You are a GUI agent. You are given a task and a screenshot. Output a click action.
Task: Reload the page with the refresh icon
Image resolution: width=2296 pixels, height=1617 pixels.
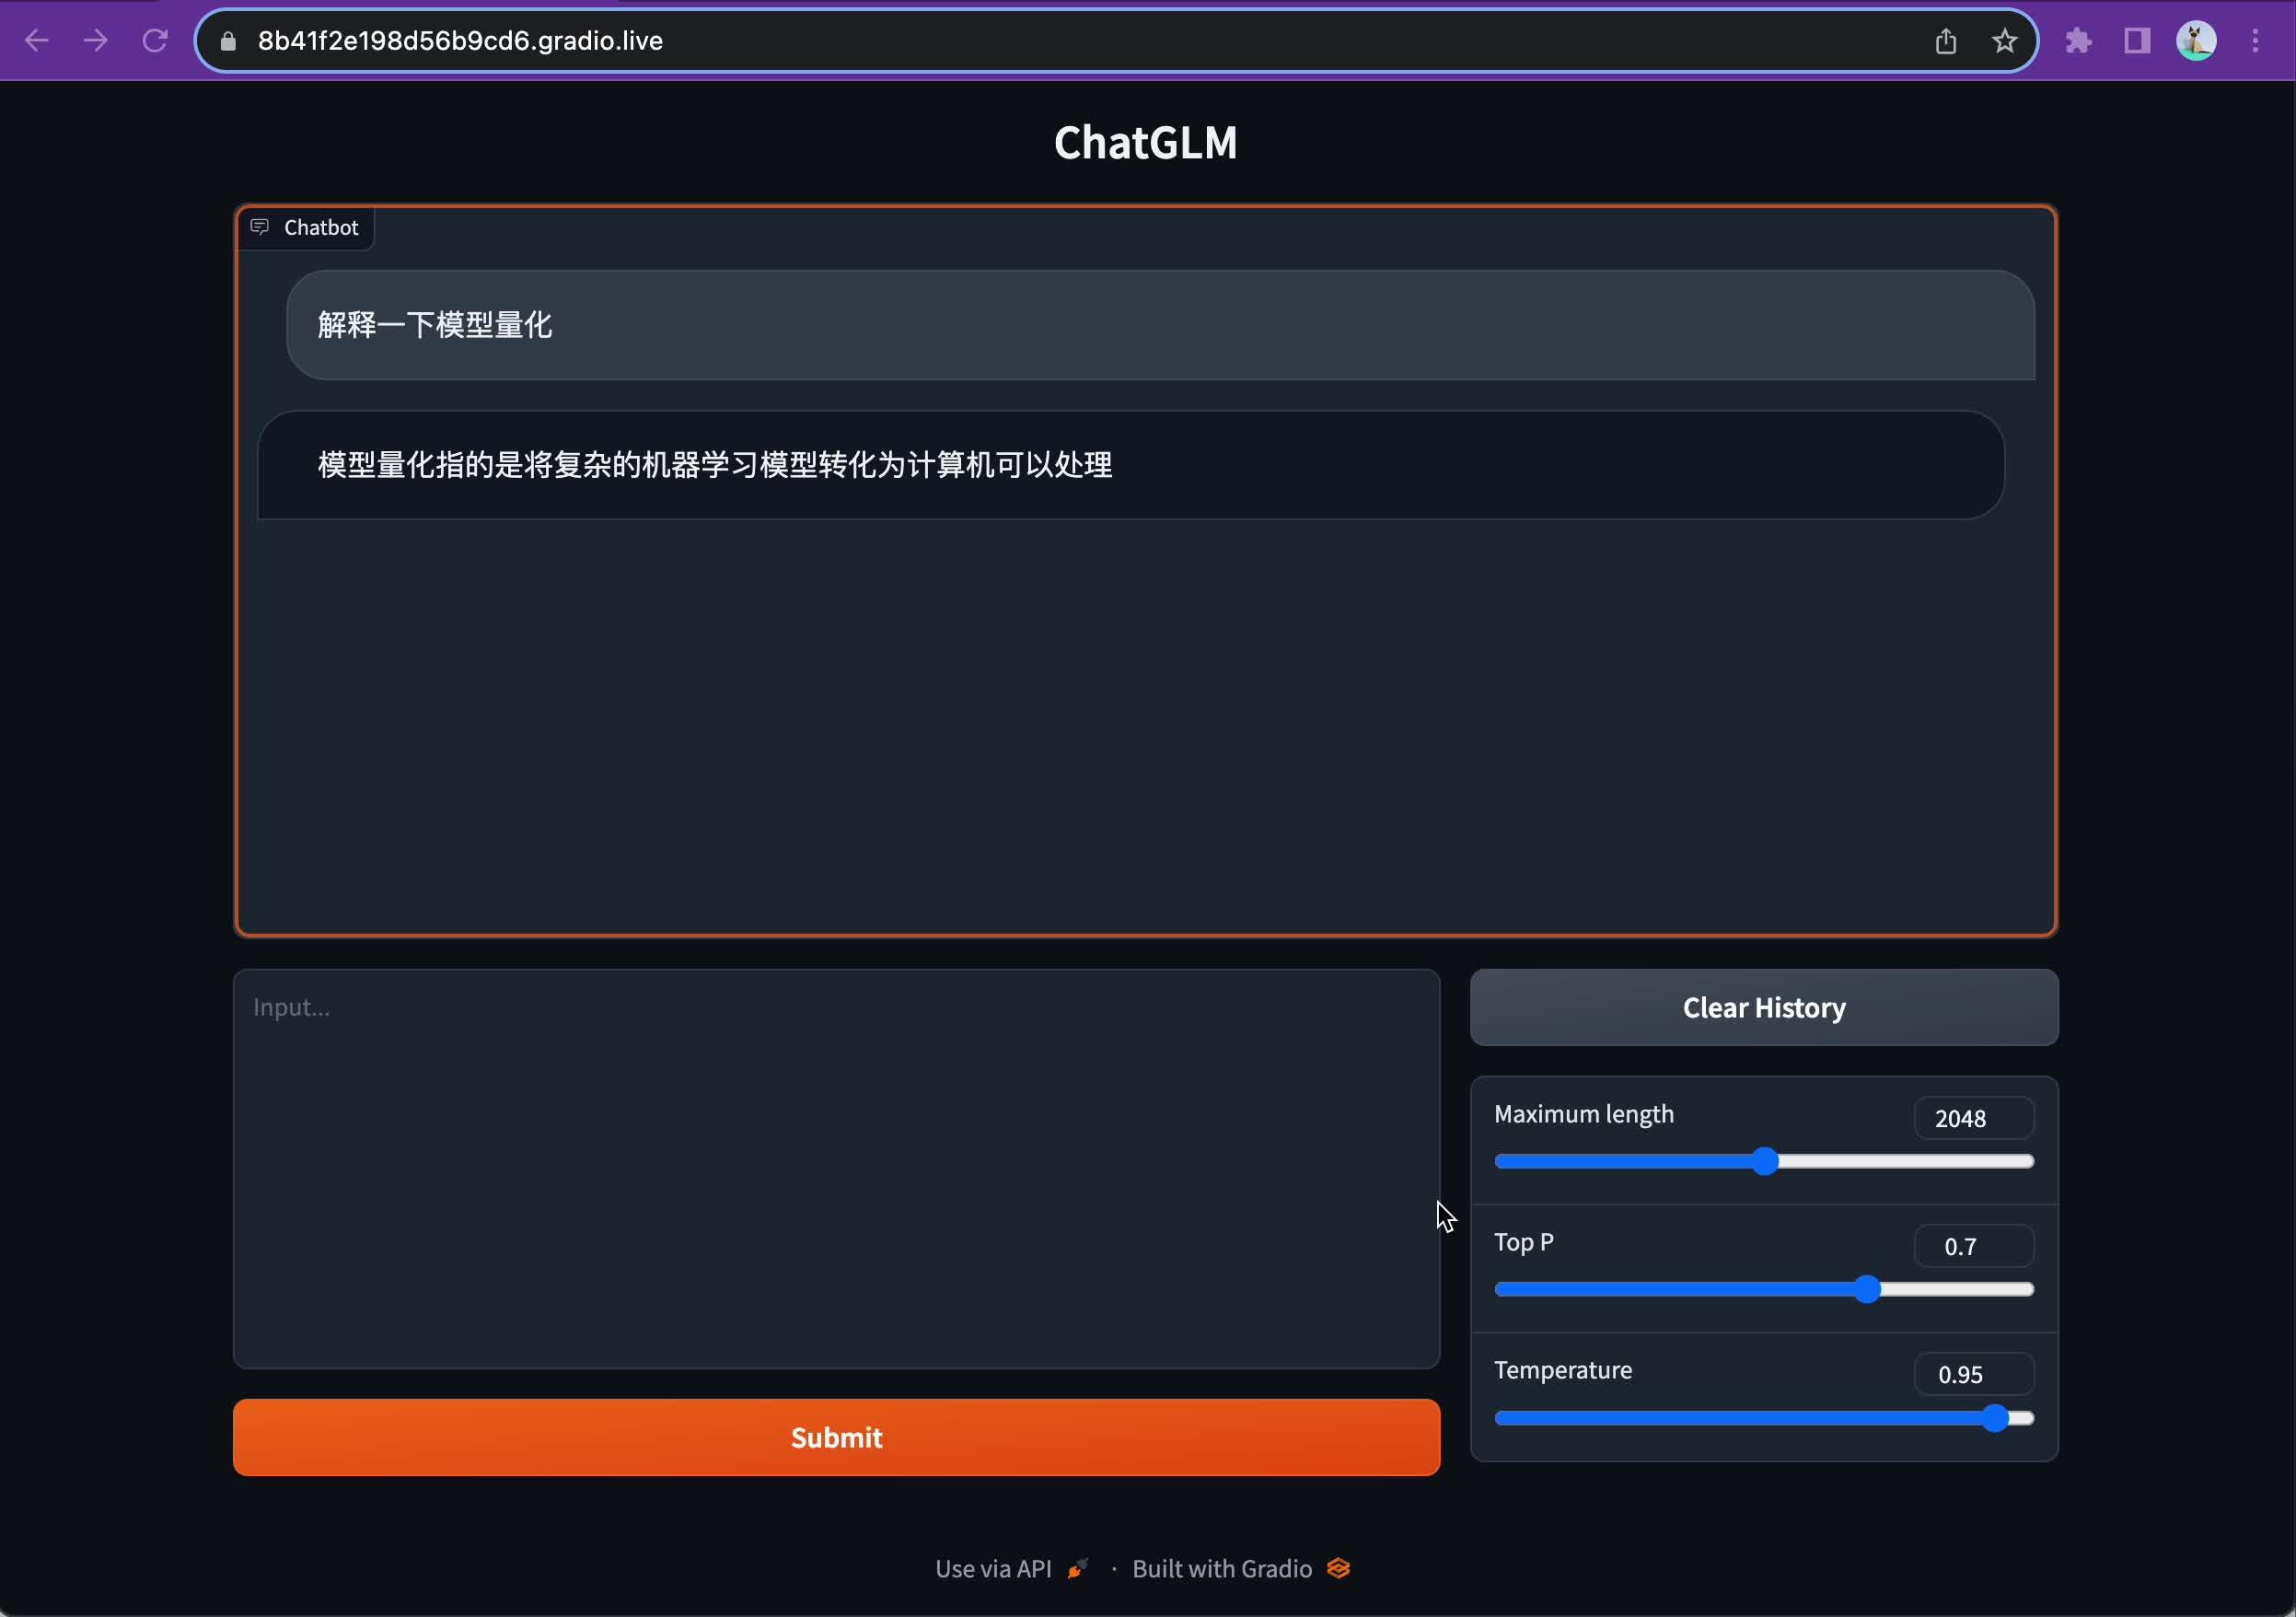[x=155, y=41]
